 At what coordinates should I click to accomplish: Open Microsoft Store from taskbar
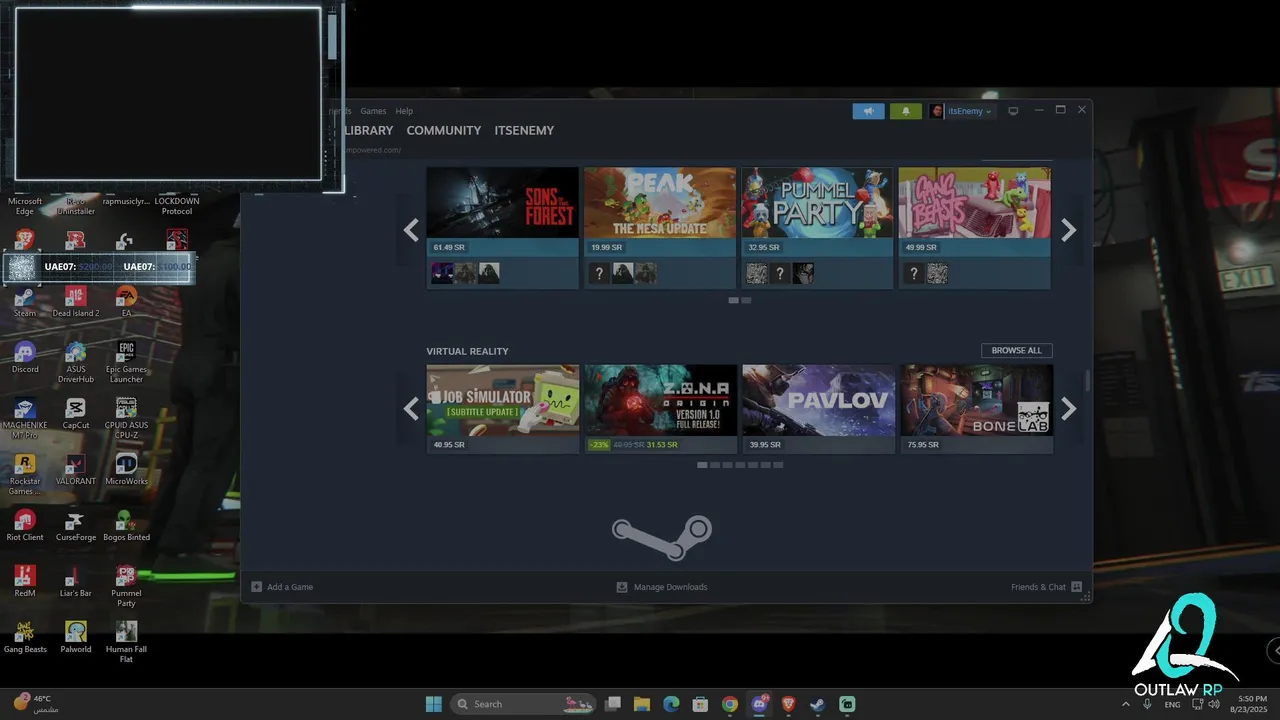click(x=701, y=704)
